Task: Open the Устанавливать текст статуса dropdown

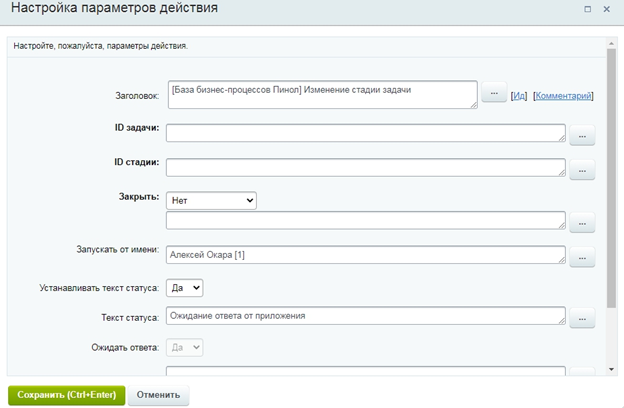Action: 185,287
